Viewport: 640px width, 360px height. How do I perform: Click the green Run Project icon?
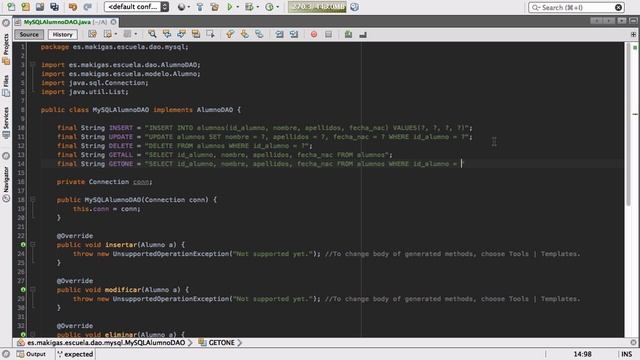(230, 7)
